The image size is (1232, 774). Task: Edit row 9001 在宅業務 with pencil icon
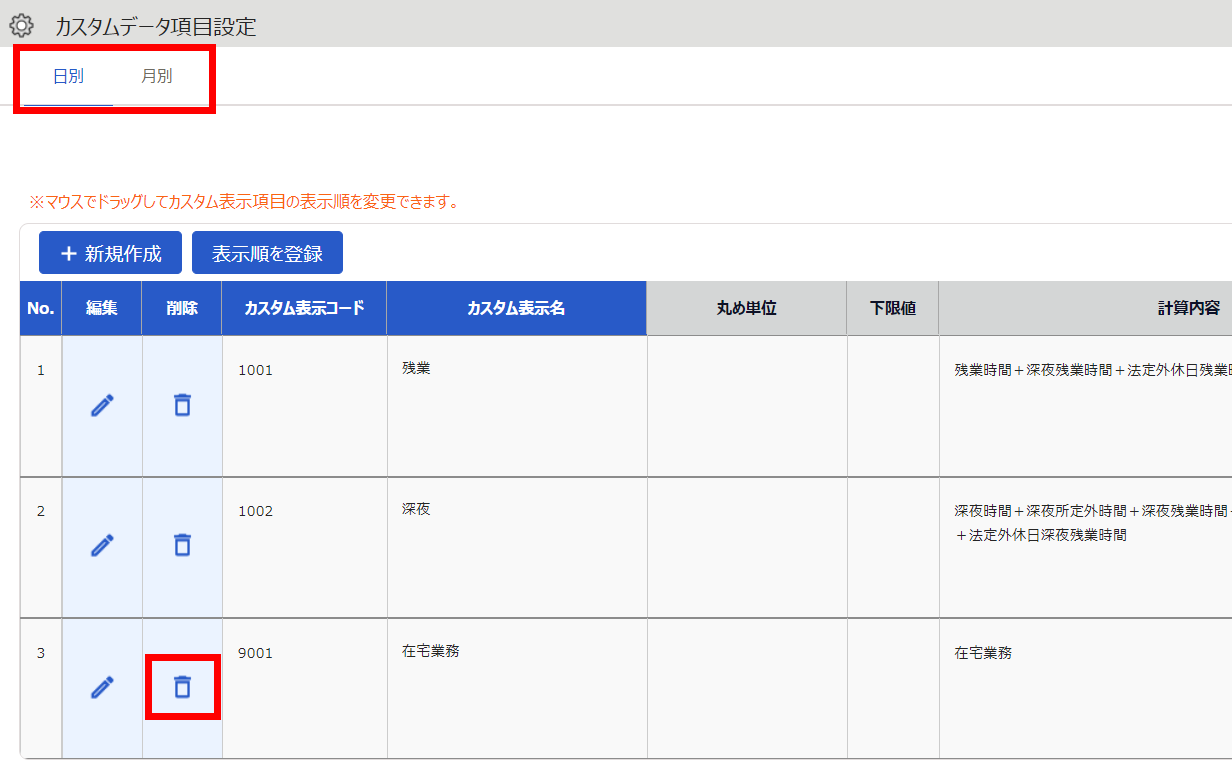click(x=102, y=687)
